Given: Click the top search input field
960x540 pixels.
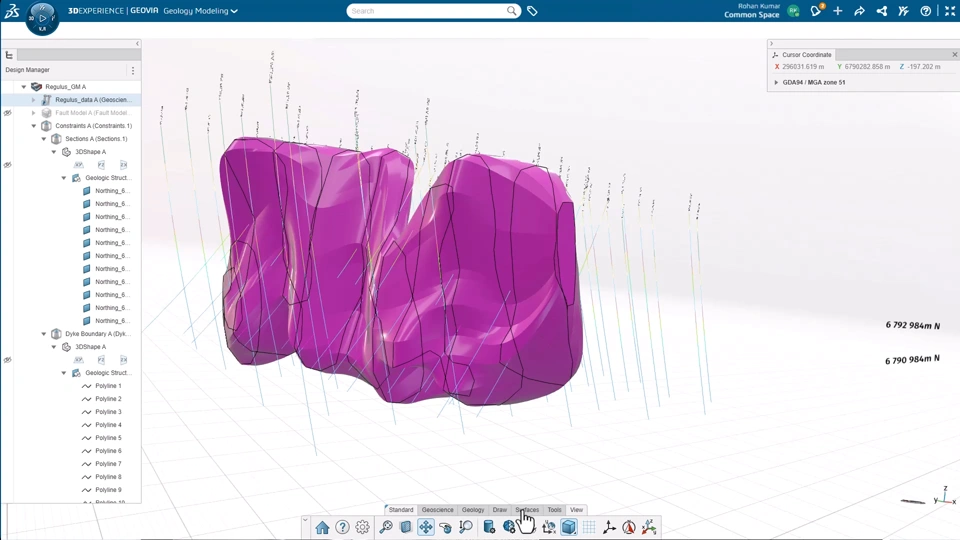Looking at the screenshot, I should (429, 11).
